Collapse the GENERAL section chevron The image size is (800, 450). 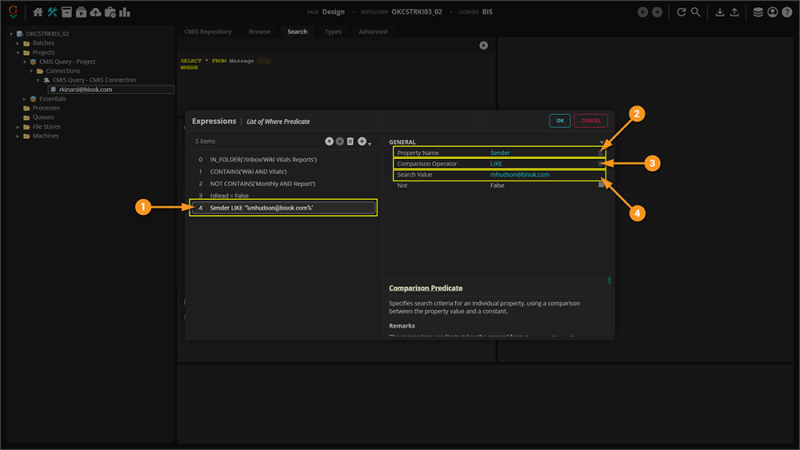(602, 142)
